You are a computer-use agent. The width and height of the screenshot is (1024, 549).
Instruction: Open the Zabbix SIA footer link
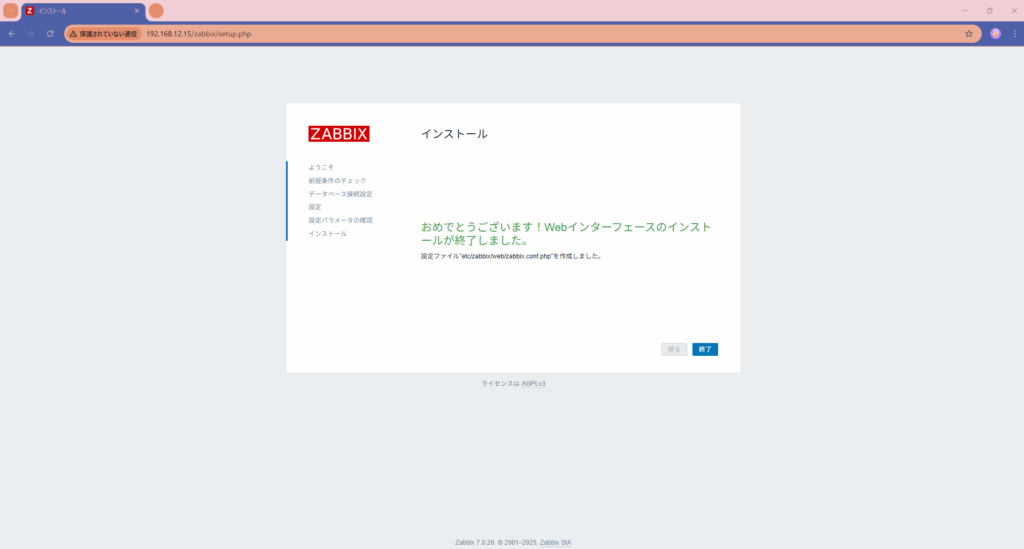pos(555,542)
